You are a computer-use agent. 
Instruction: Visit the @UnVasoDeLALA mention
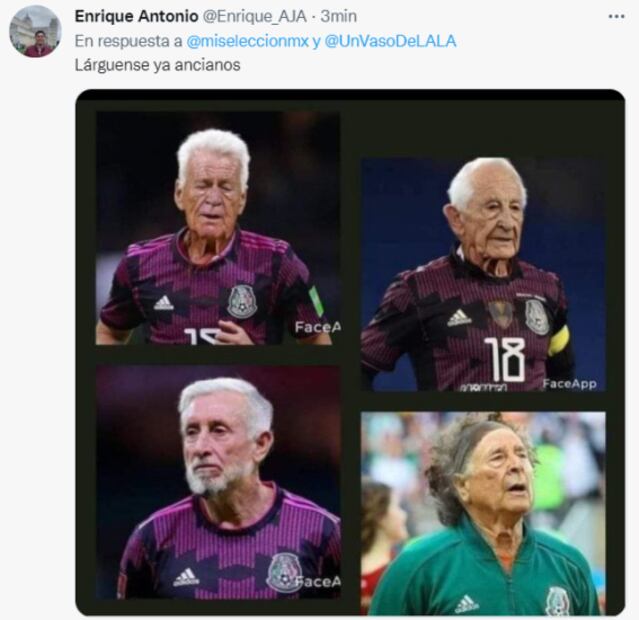379,40
